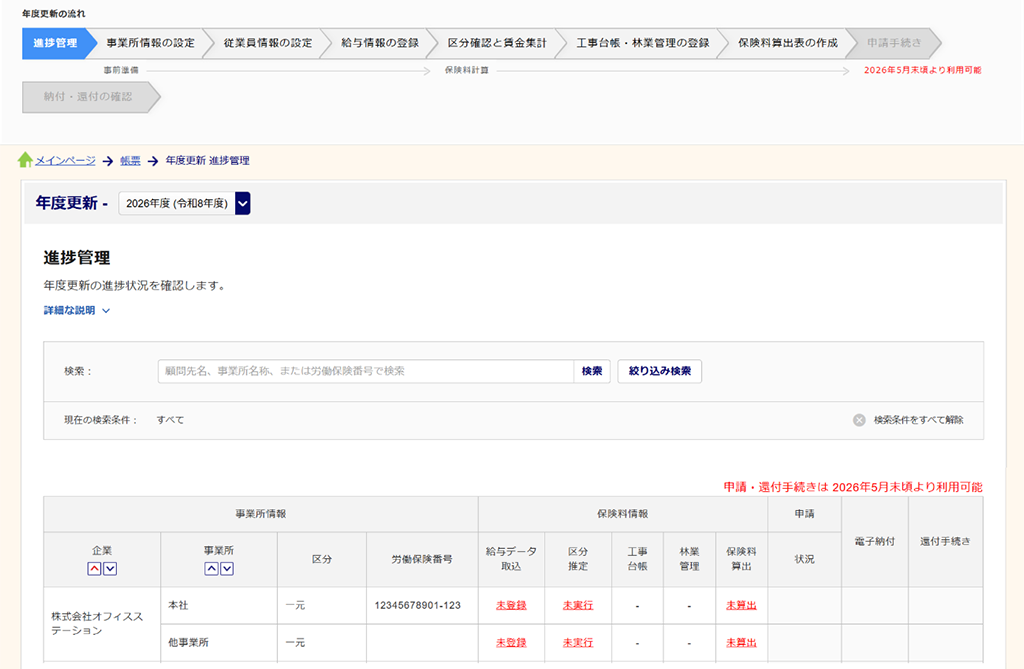Sort 企業 column ascending with up arrow
The image size is (1024, 669).
(94, 569)
